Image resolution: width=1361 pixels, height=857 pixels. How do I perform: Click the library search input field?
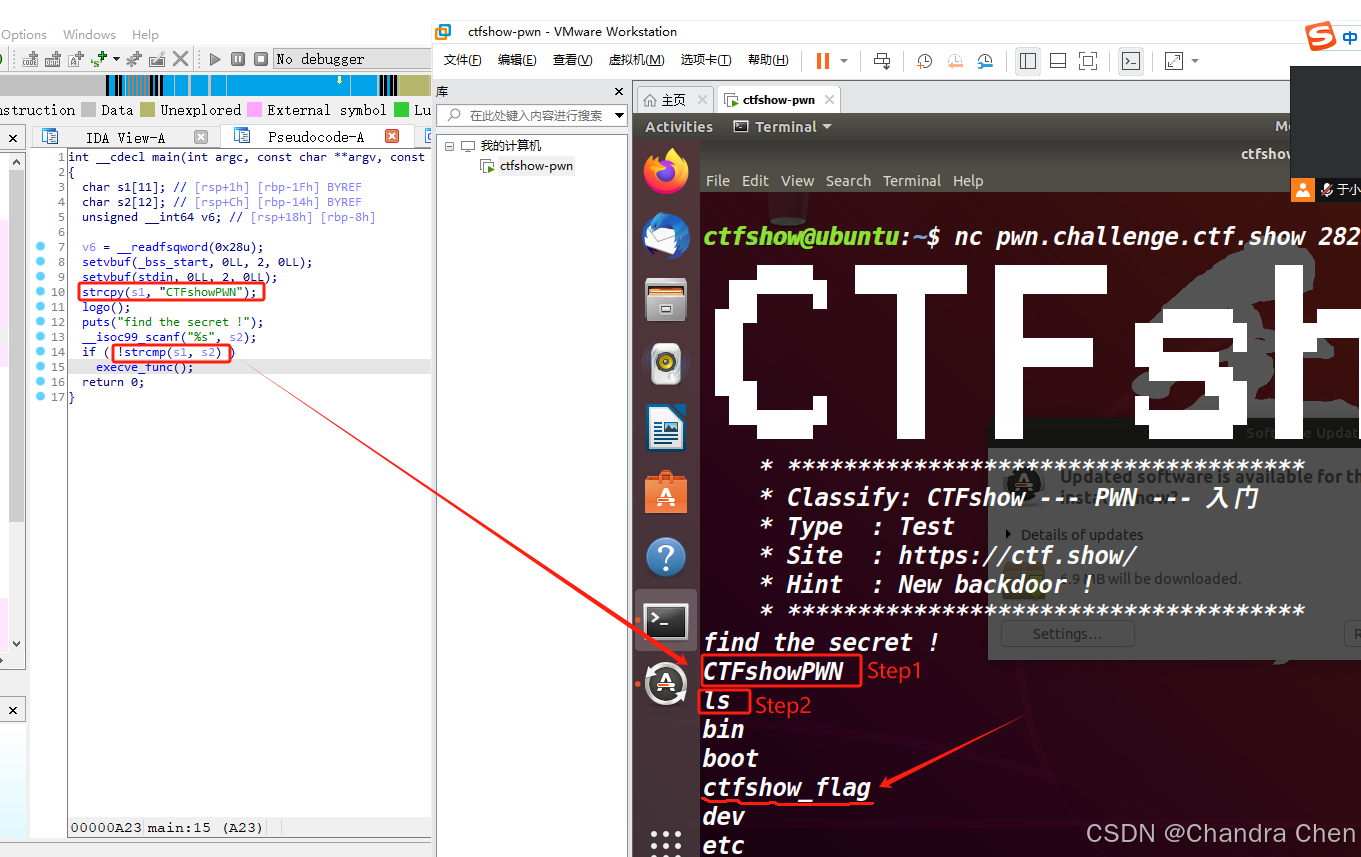point(531,115)
